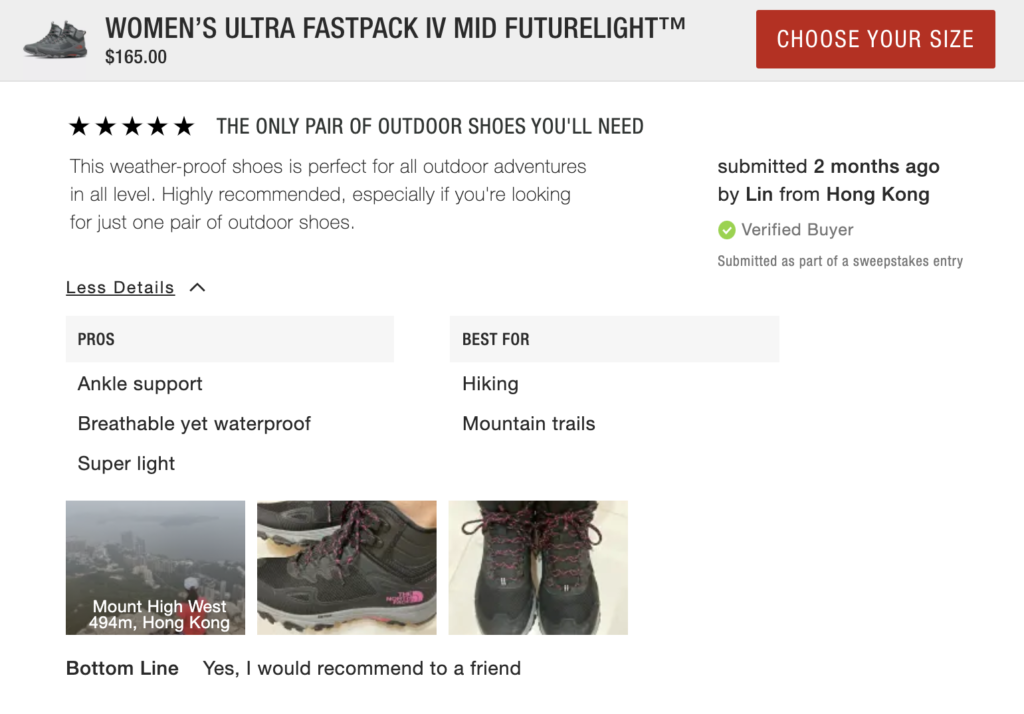The height and width of the screenshot is (714, 1024).
Task: Open the top-view boots review photo
Action: click(538, 567)
